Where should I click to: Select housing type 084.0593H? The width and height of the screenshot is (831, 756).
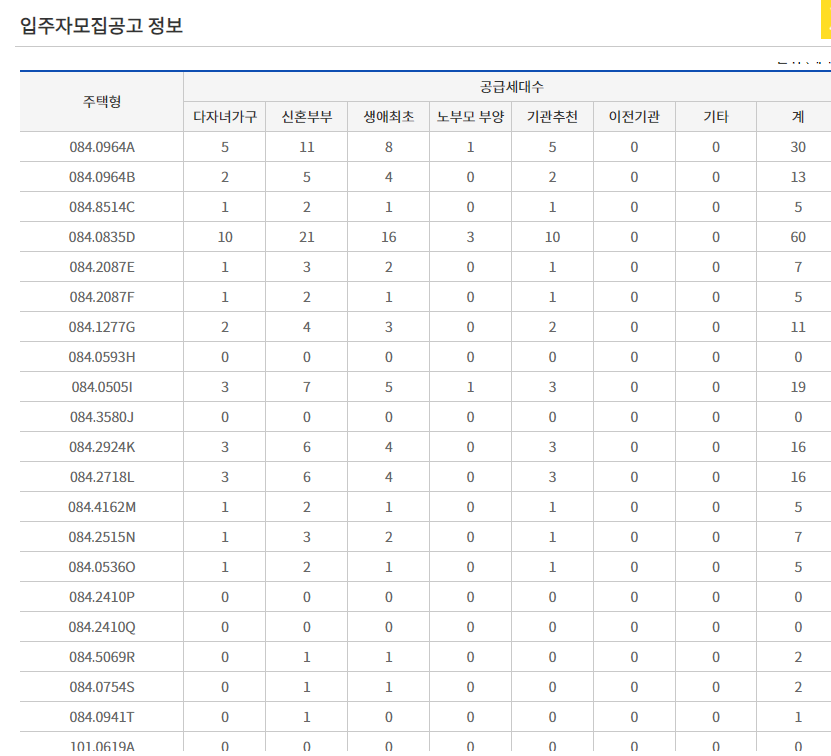point(102,357)
